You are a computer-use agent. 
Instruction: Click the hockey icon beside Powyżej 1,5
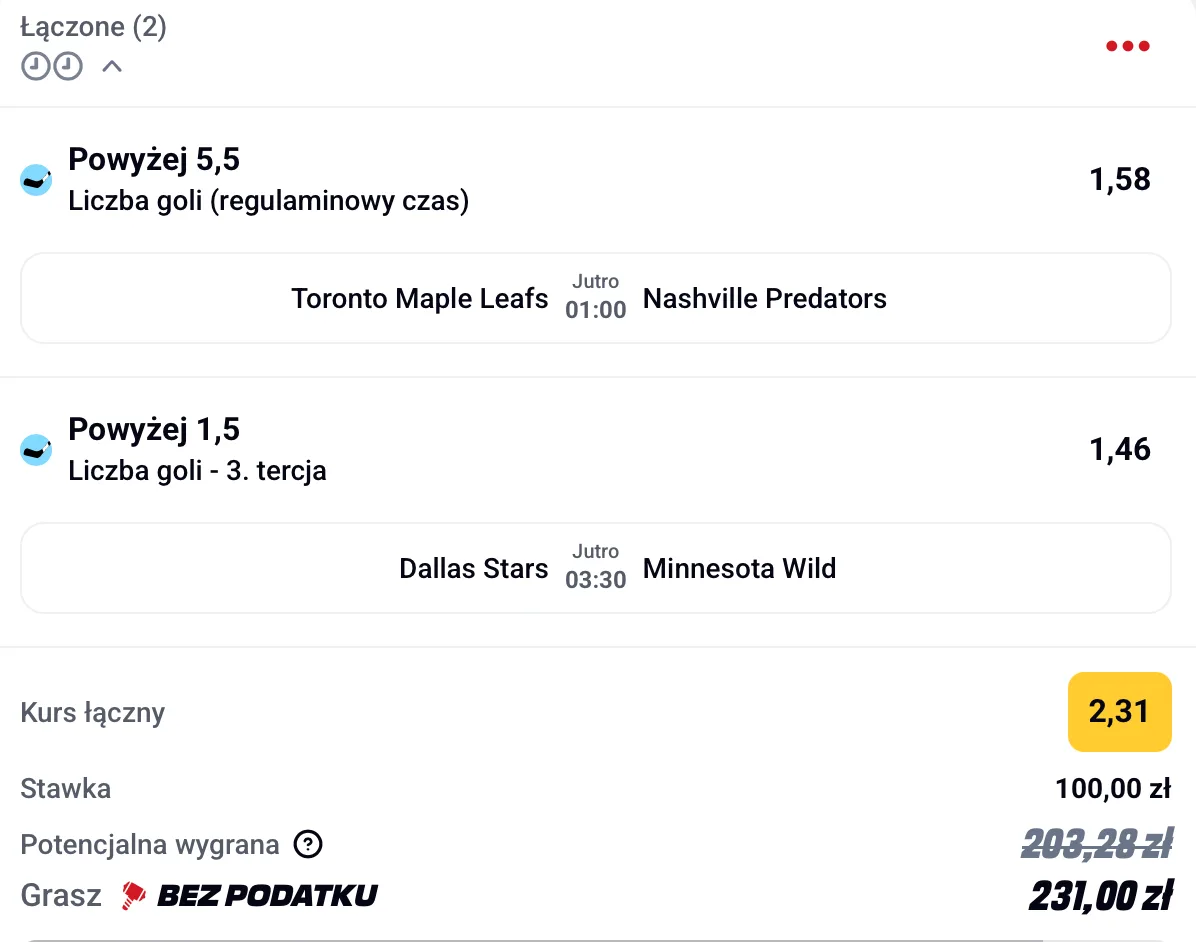tap(36, 450)
